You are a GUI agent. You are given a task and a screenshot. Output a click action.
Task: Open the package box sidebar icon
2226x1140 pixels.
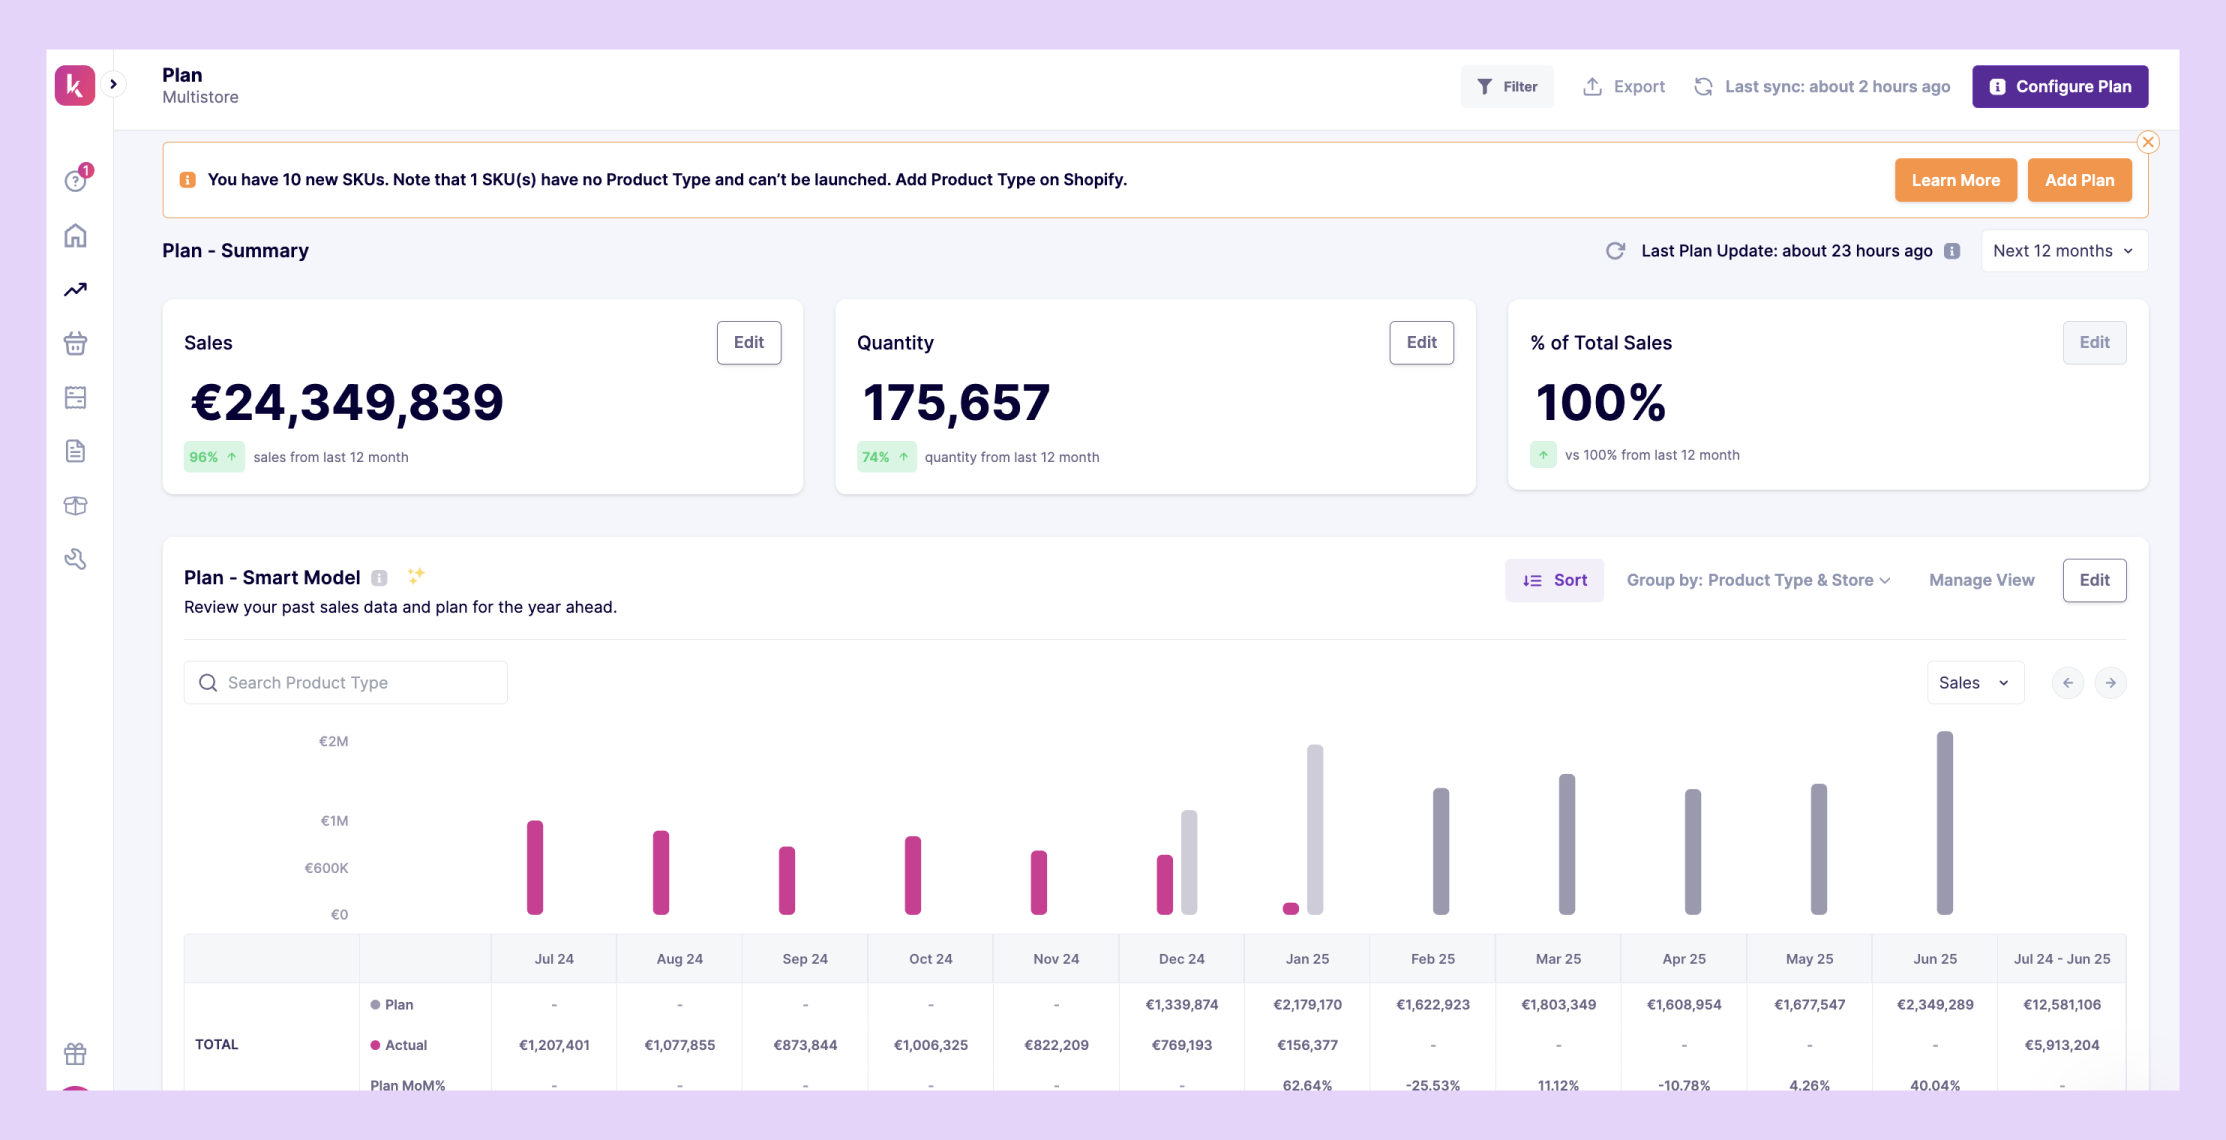[x=76, y=505]
